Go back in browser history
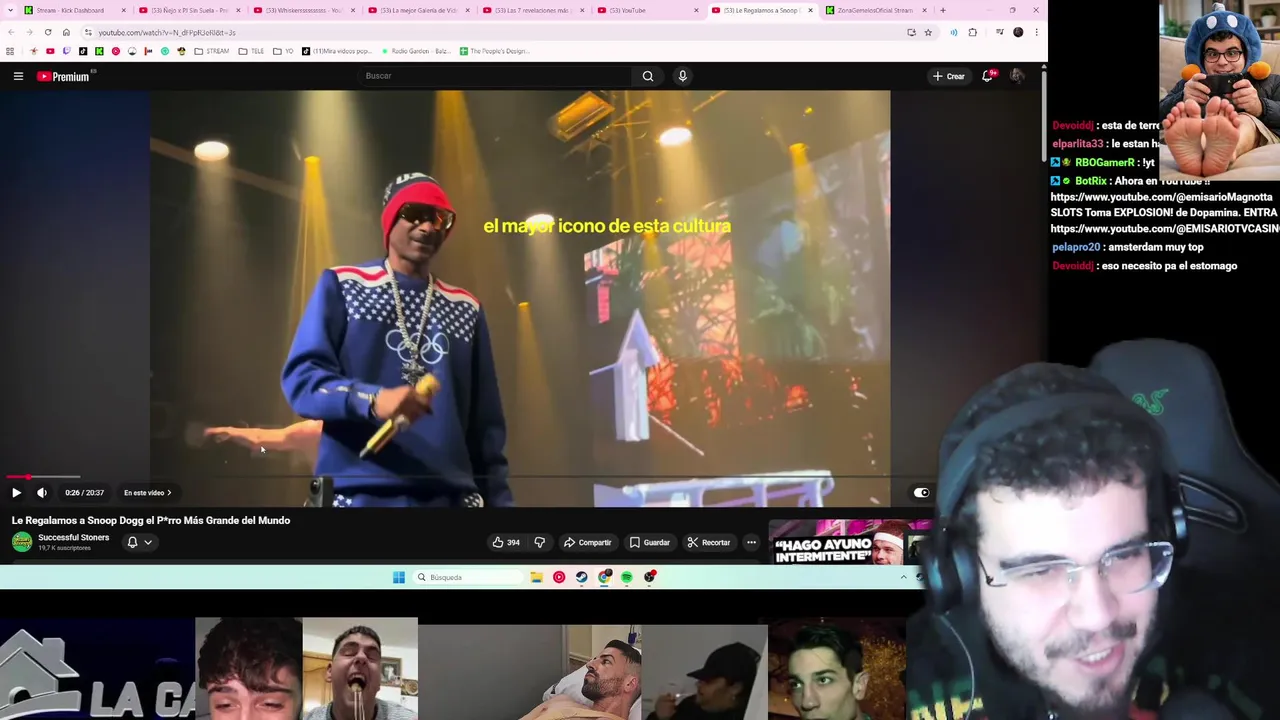The width and height of the screenshot is (1280, 720). [x=10, y=32]
